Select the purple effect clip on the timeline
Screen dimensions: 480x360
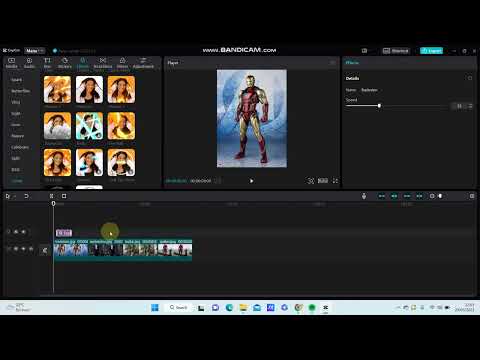coord(64,233)
